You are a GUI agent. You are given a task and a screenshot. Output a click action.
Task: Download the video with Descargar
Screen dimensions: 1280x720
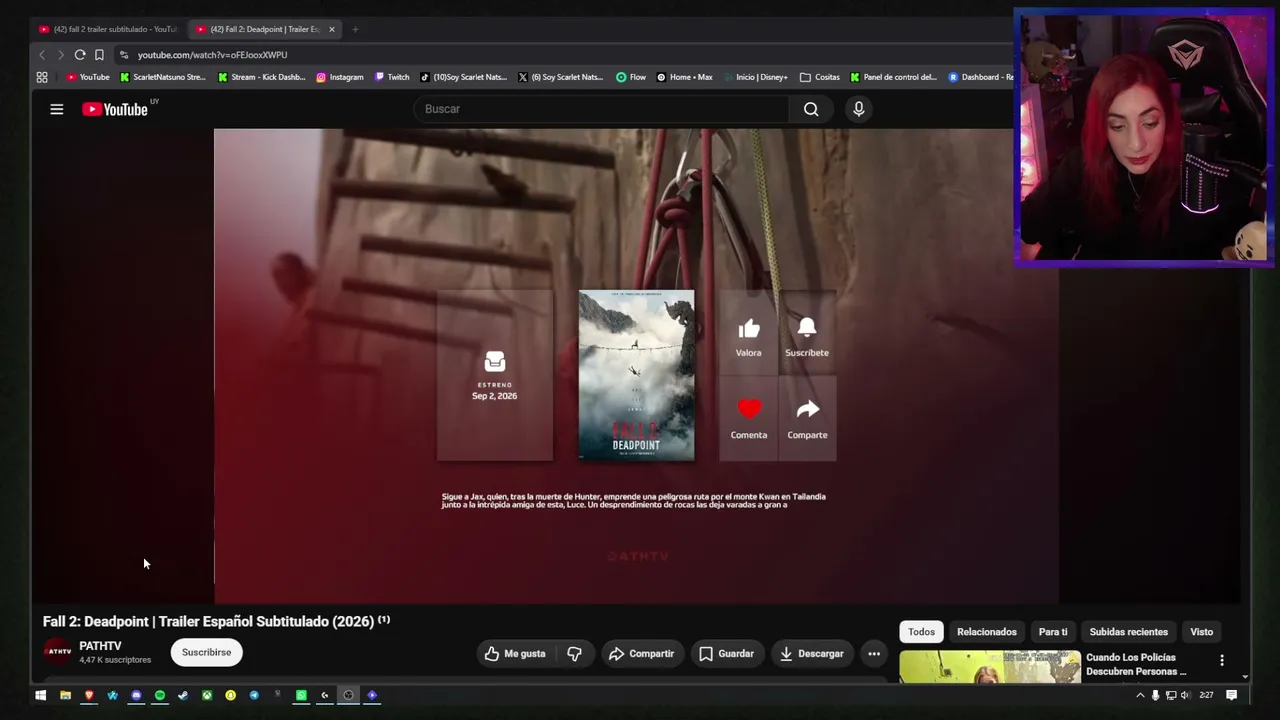tap(811, 654)
